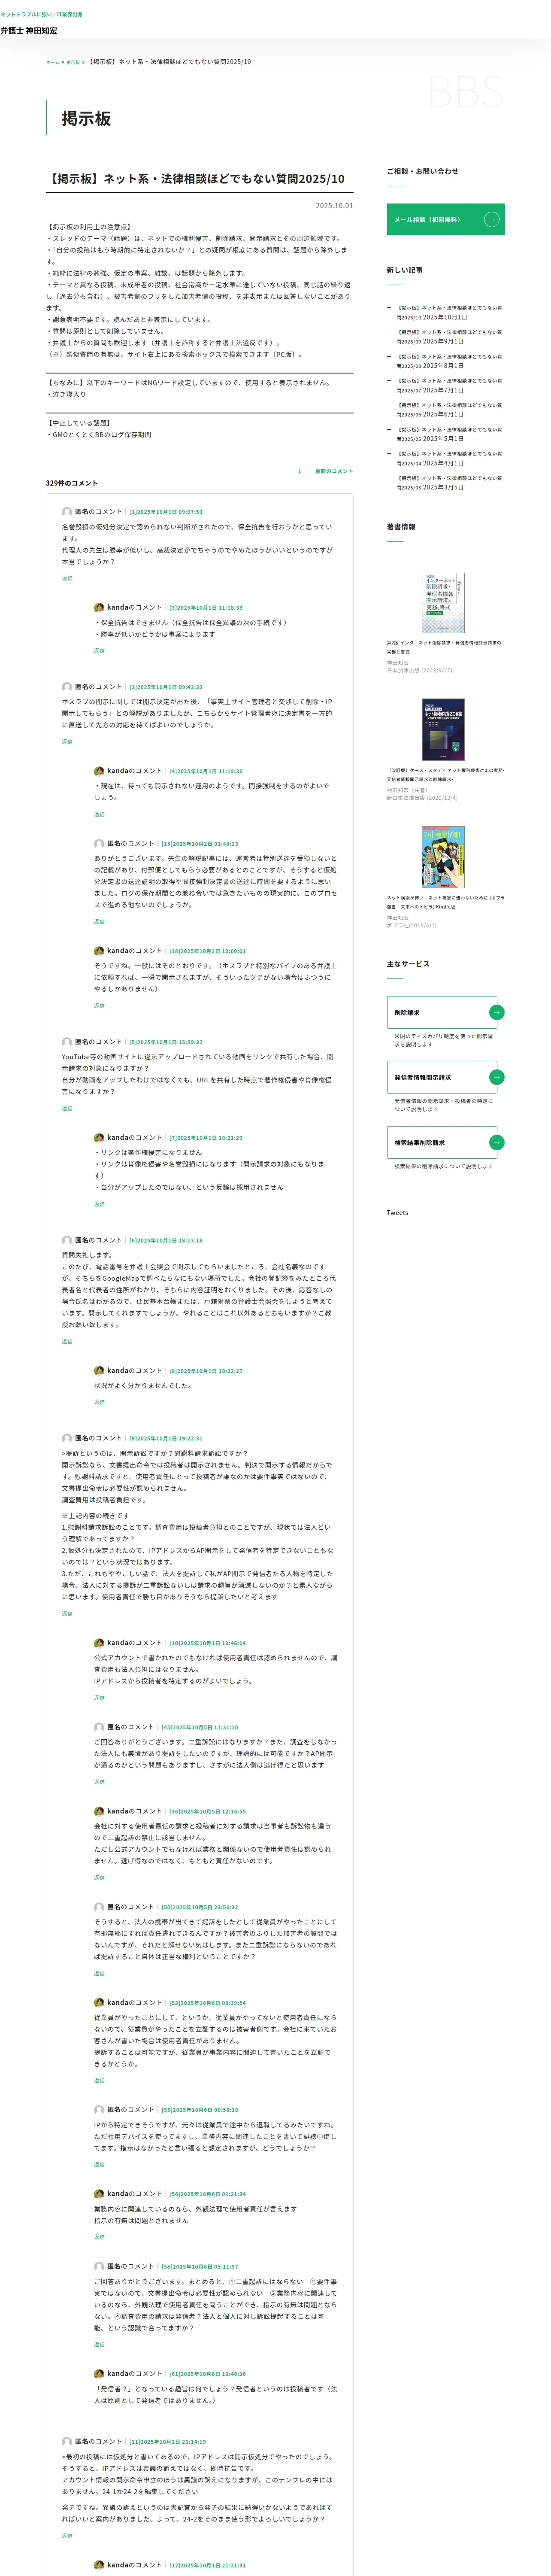Viewport: 551px width, 2576px height.
Task: Click kanda avatar of comment [3]
Action: (99, 607)
